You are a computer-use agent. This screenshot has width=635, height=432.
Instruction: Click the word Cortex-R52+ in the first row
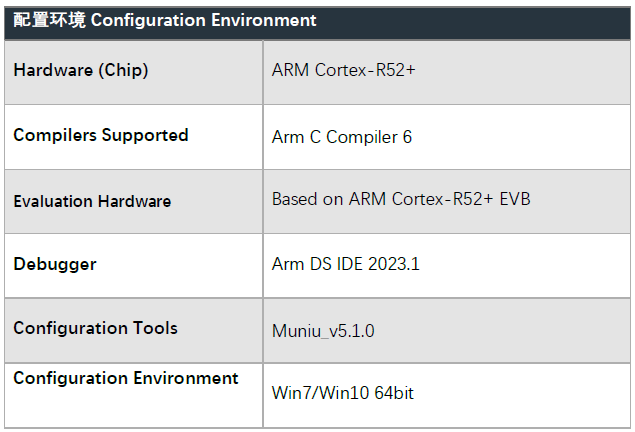[x=365, y=70]
